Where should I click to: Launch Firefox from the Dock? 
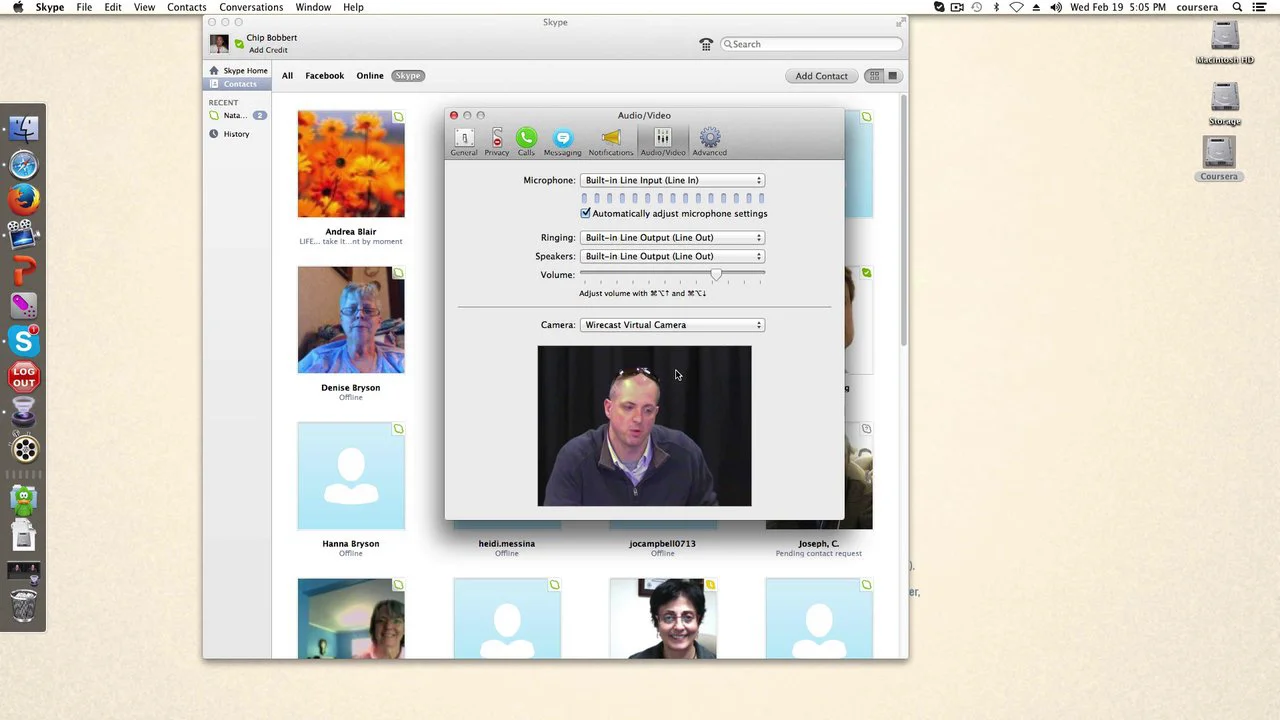point(24,199)
